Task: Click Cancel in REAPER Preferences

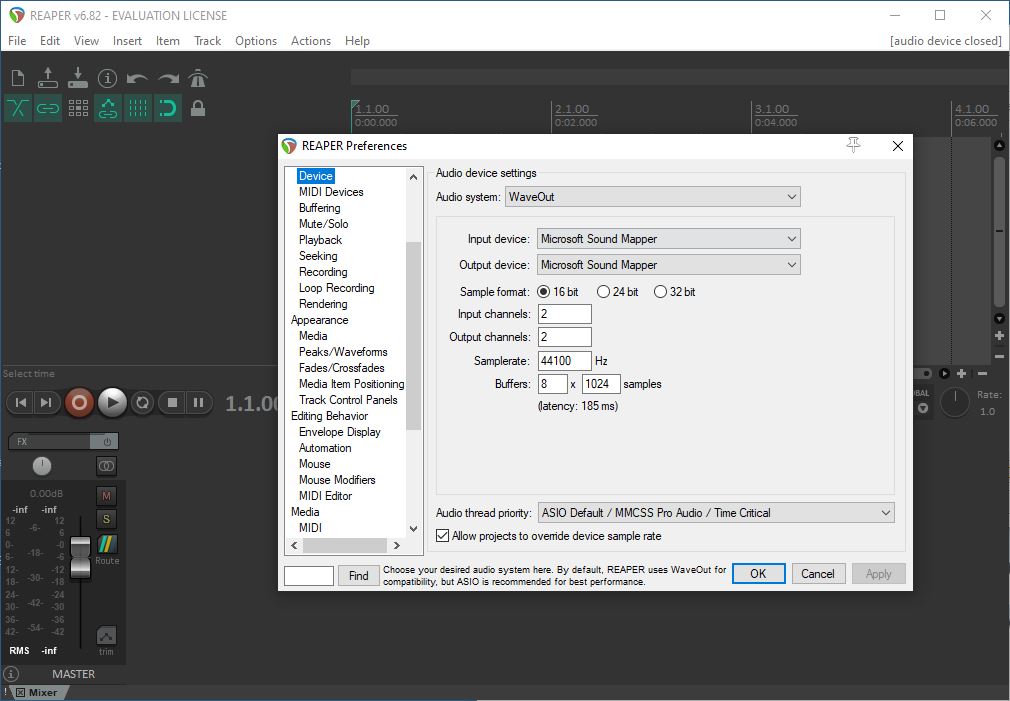Action: [817, 574]
